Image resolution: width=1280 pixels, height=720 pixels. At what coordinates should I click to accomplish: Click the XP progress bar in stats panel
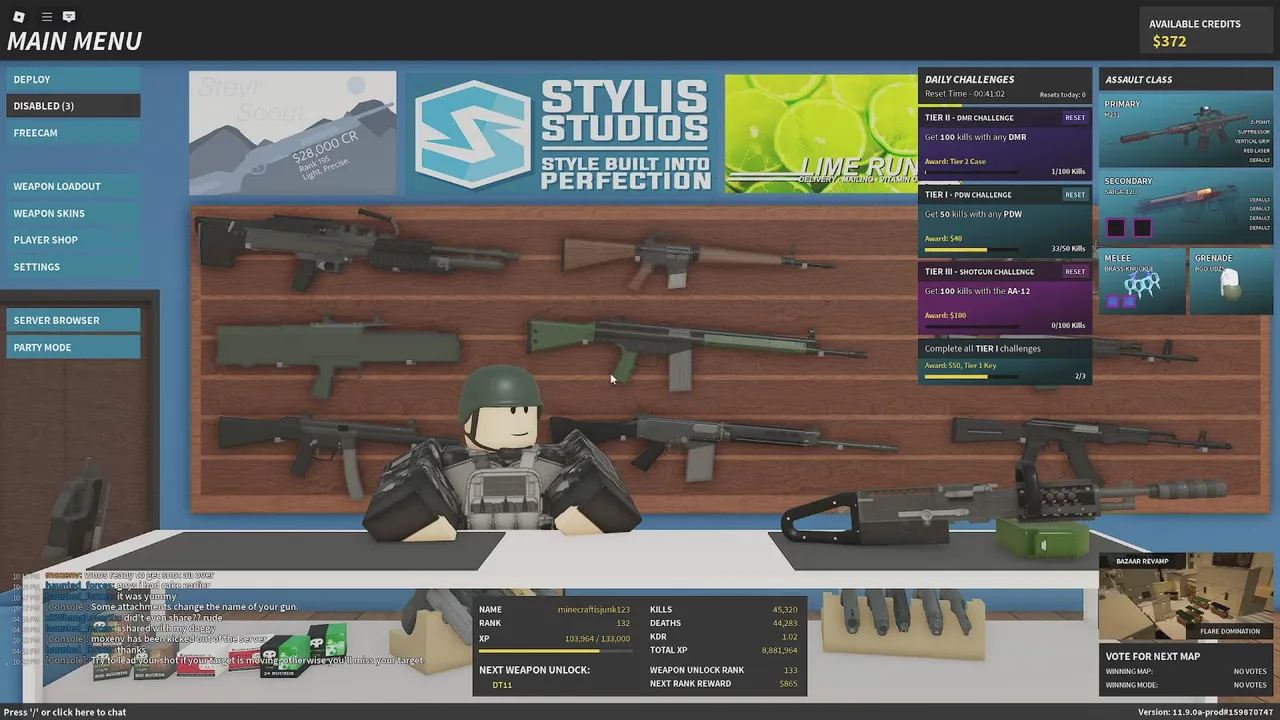(554, 650)
